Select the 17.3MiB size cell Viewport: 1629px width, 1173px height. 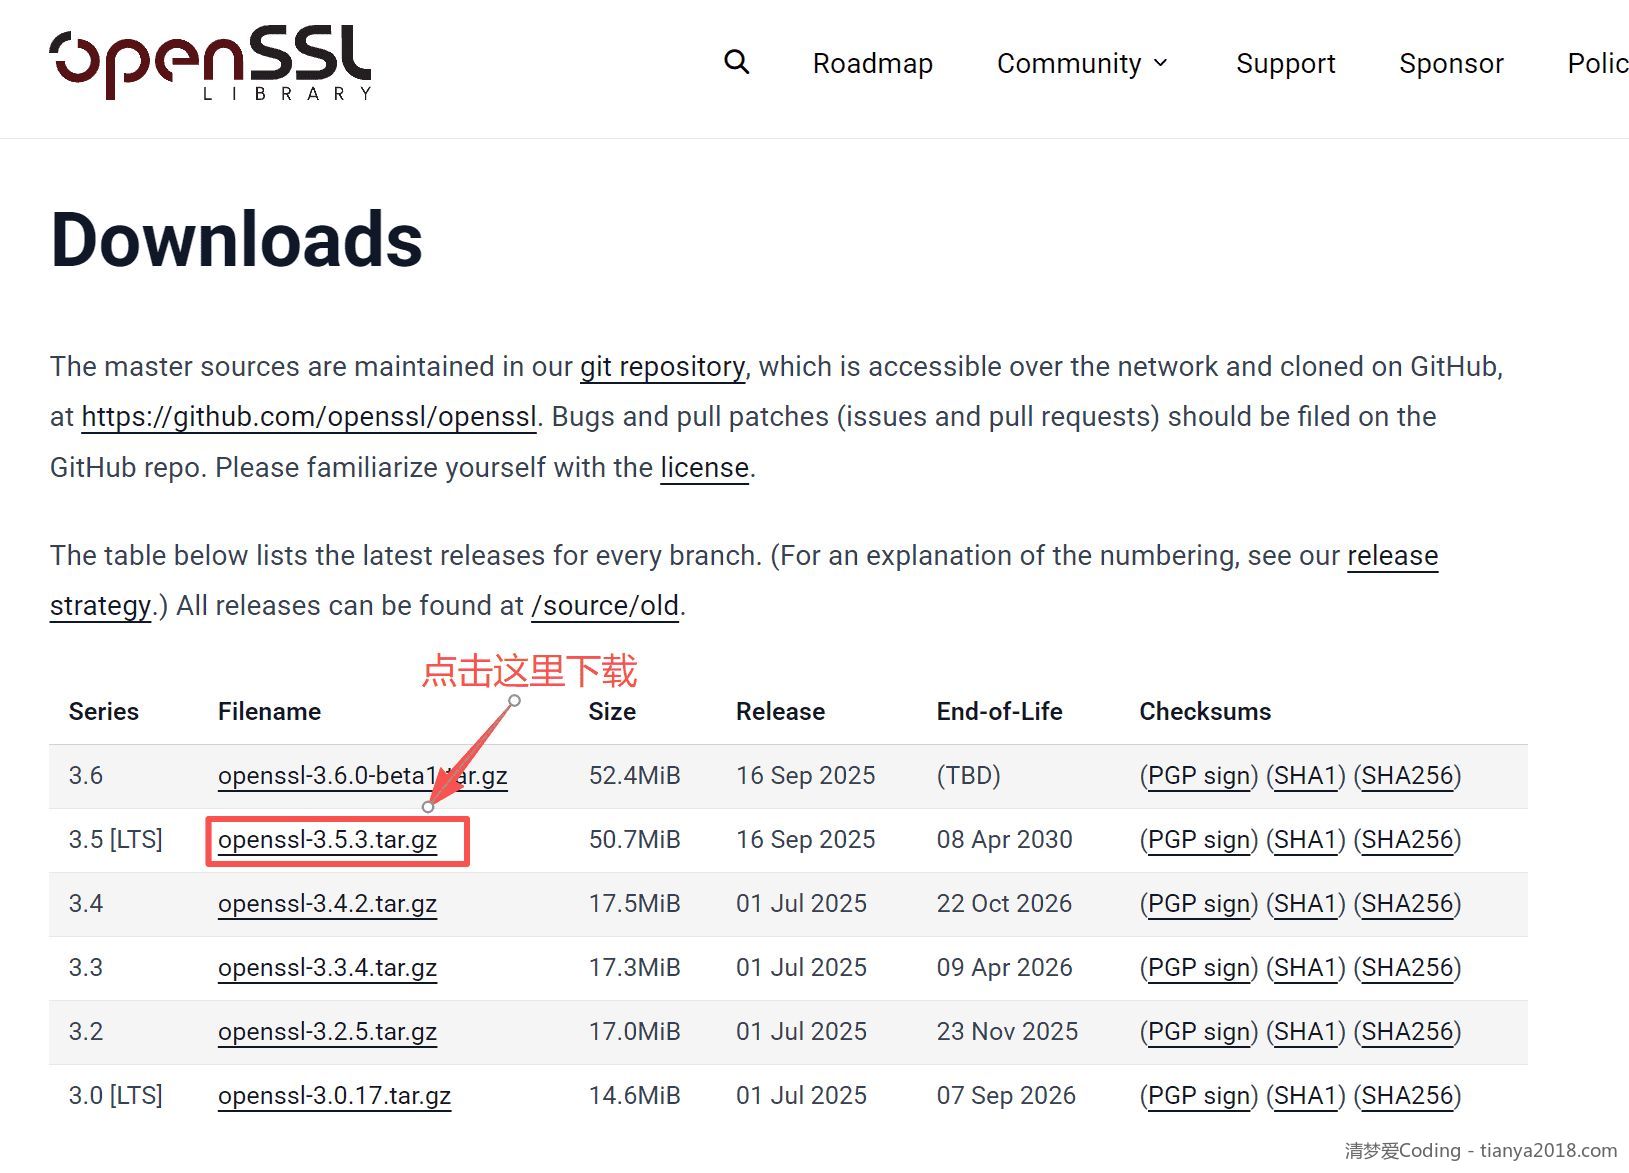(634, 968)
